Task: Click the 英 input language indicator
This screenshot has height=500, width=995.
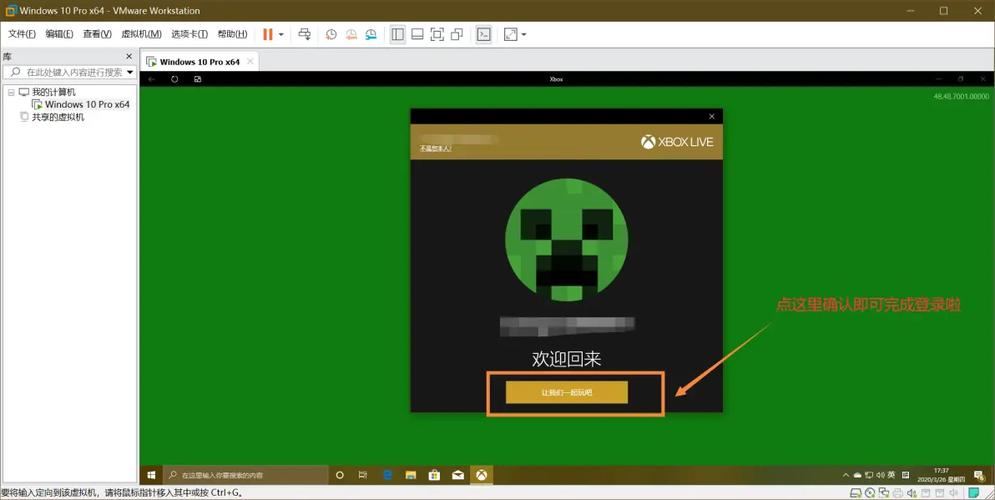Action: (x=891, y=475)
